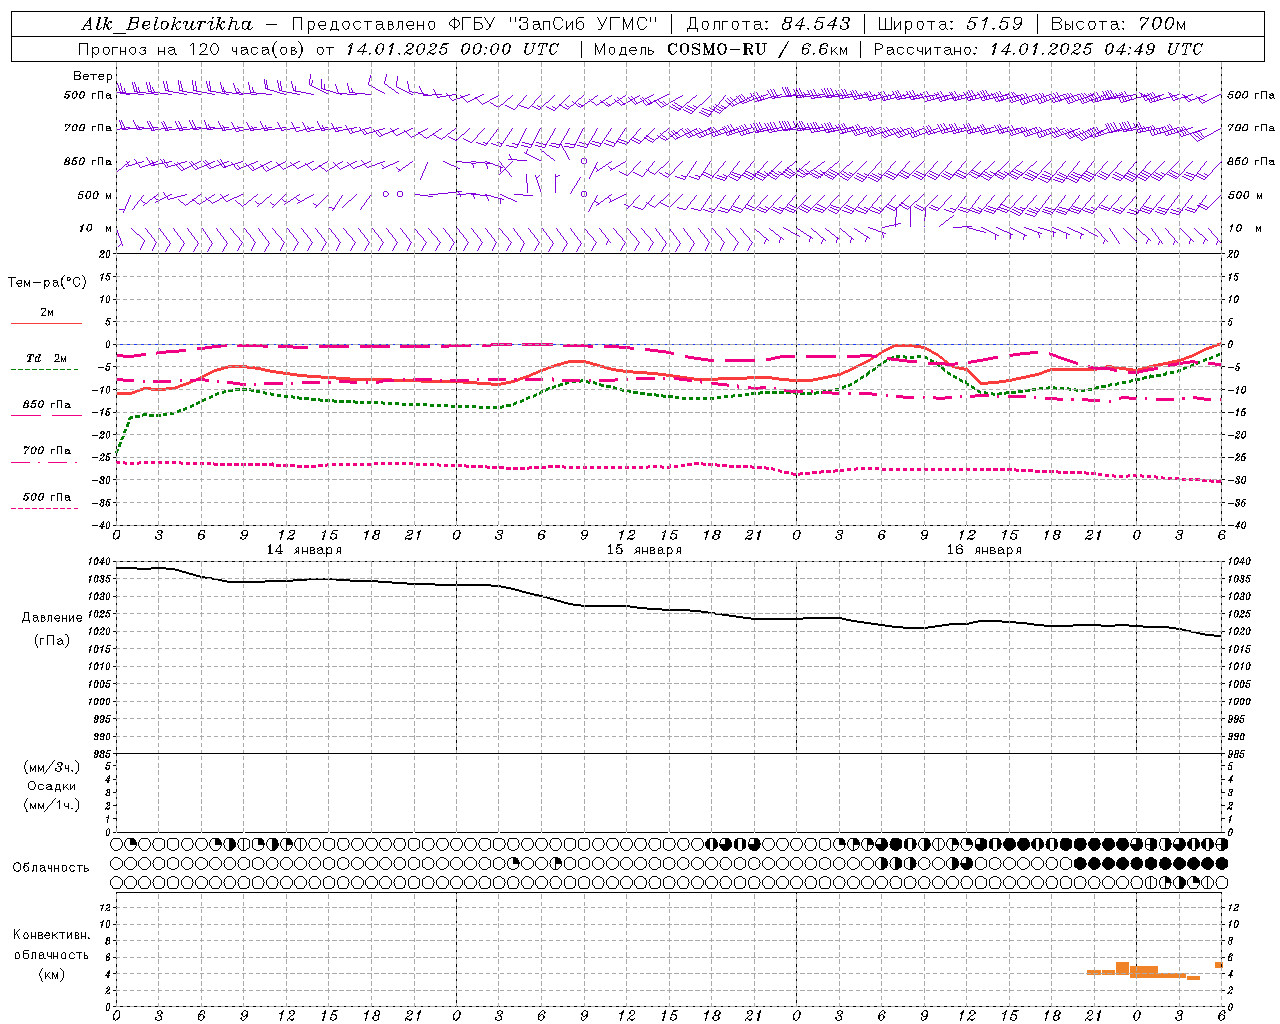Click the Ветер section label
This screenshot has width=1280, height=1024.
pos(92,76)
